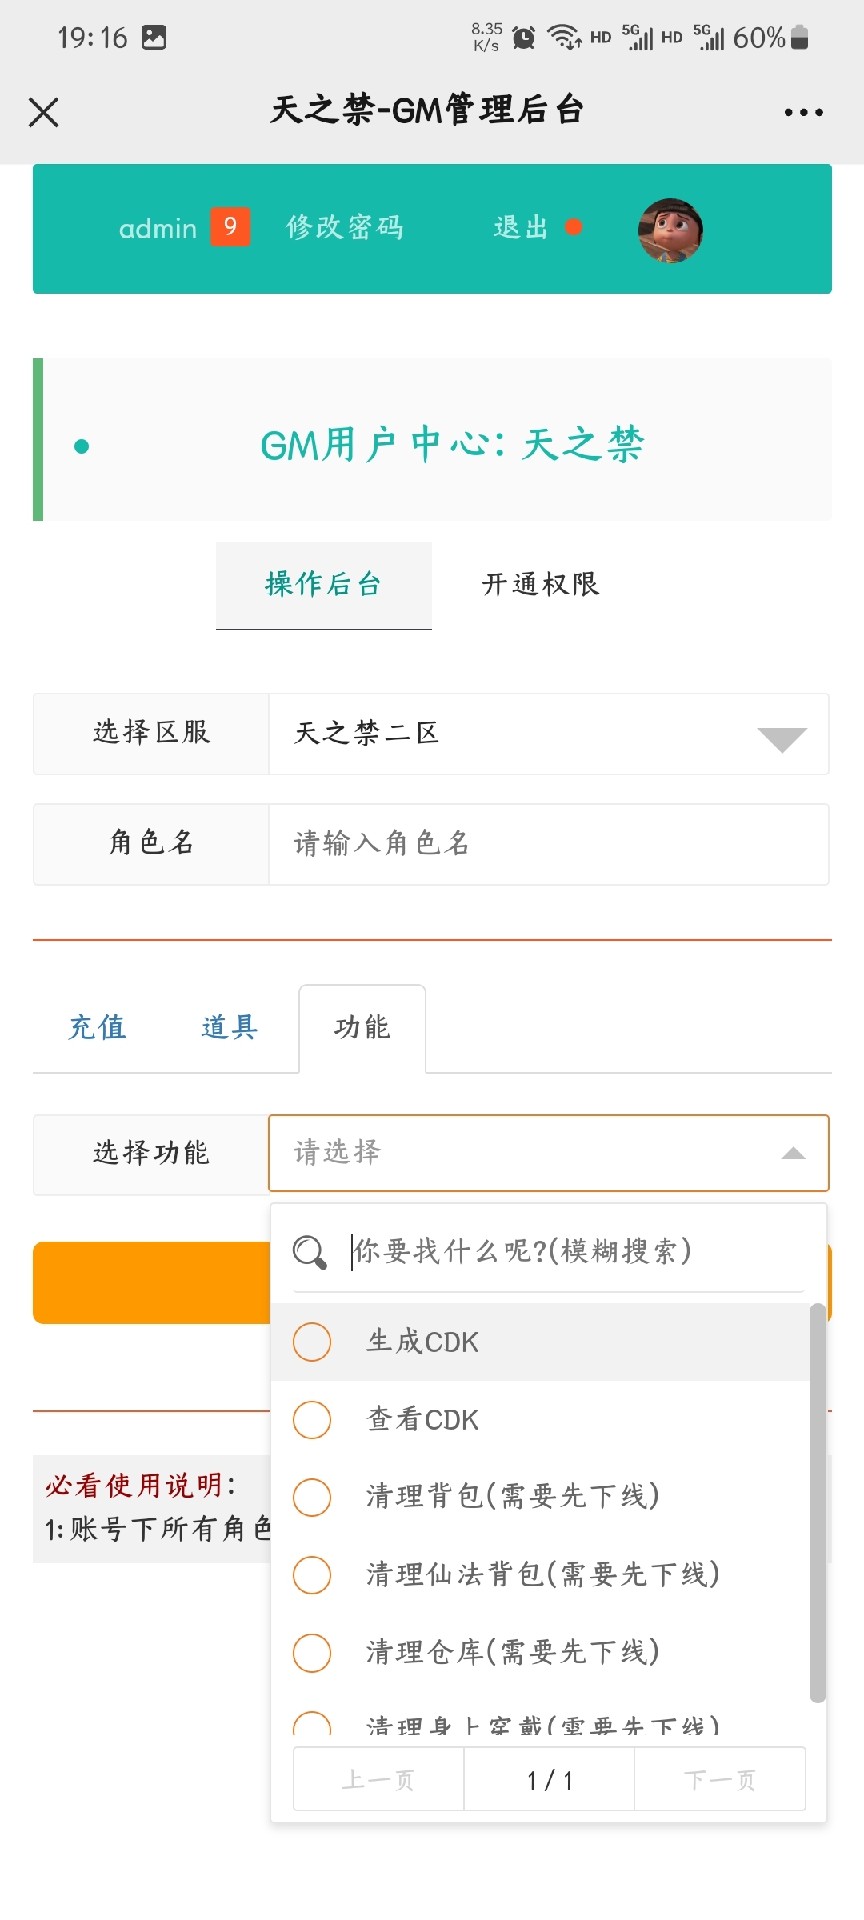Switch to the 充值 tab
This screenshot has width=864, height=1920.
pos(97,1028)
